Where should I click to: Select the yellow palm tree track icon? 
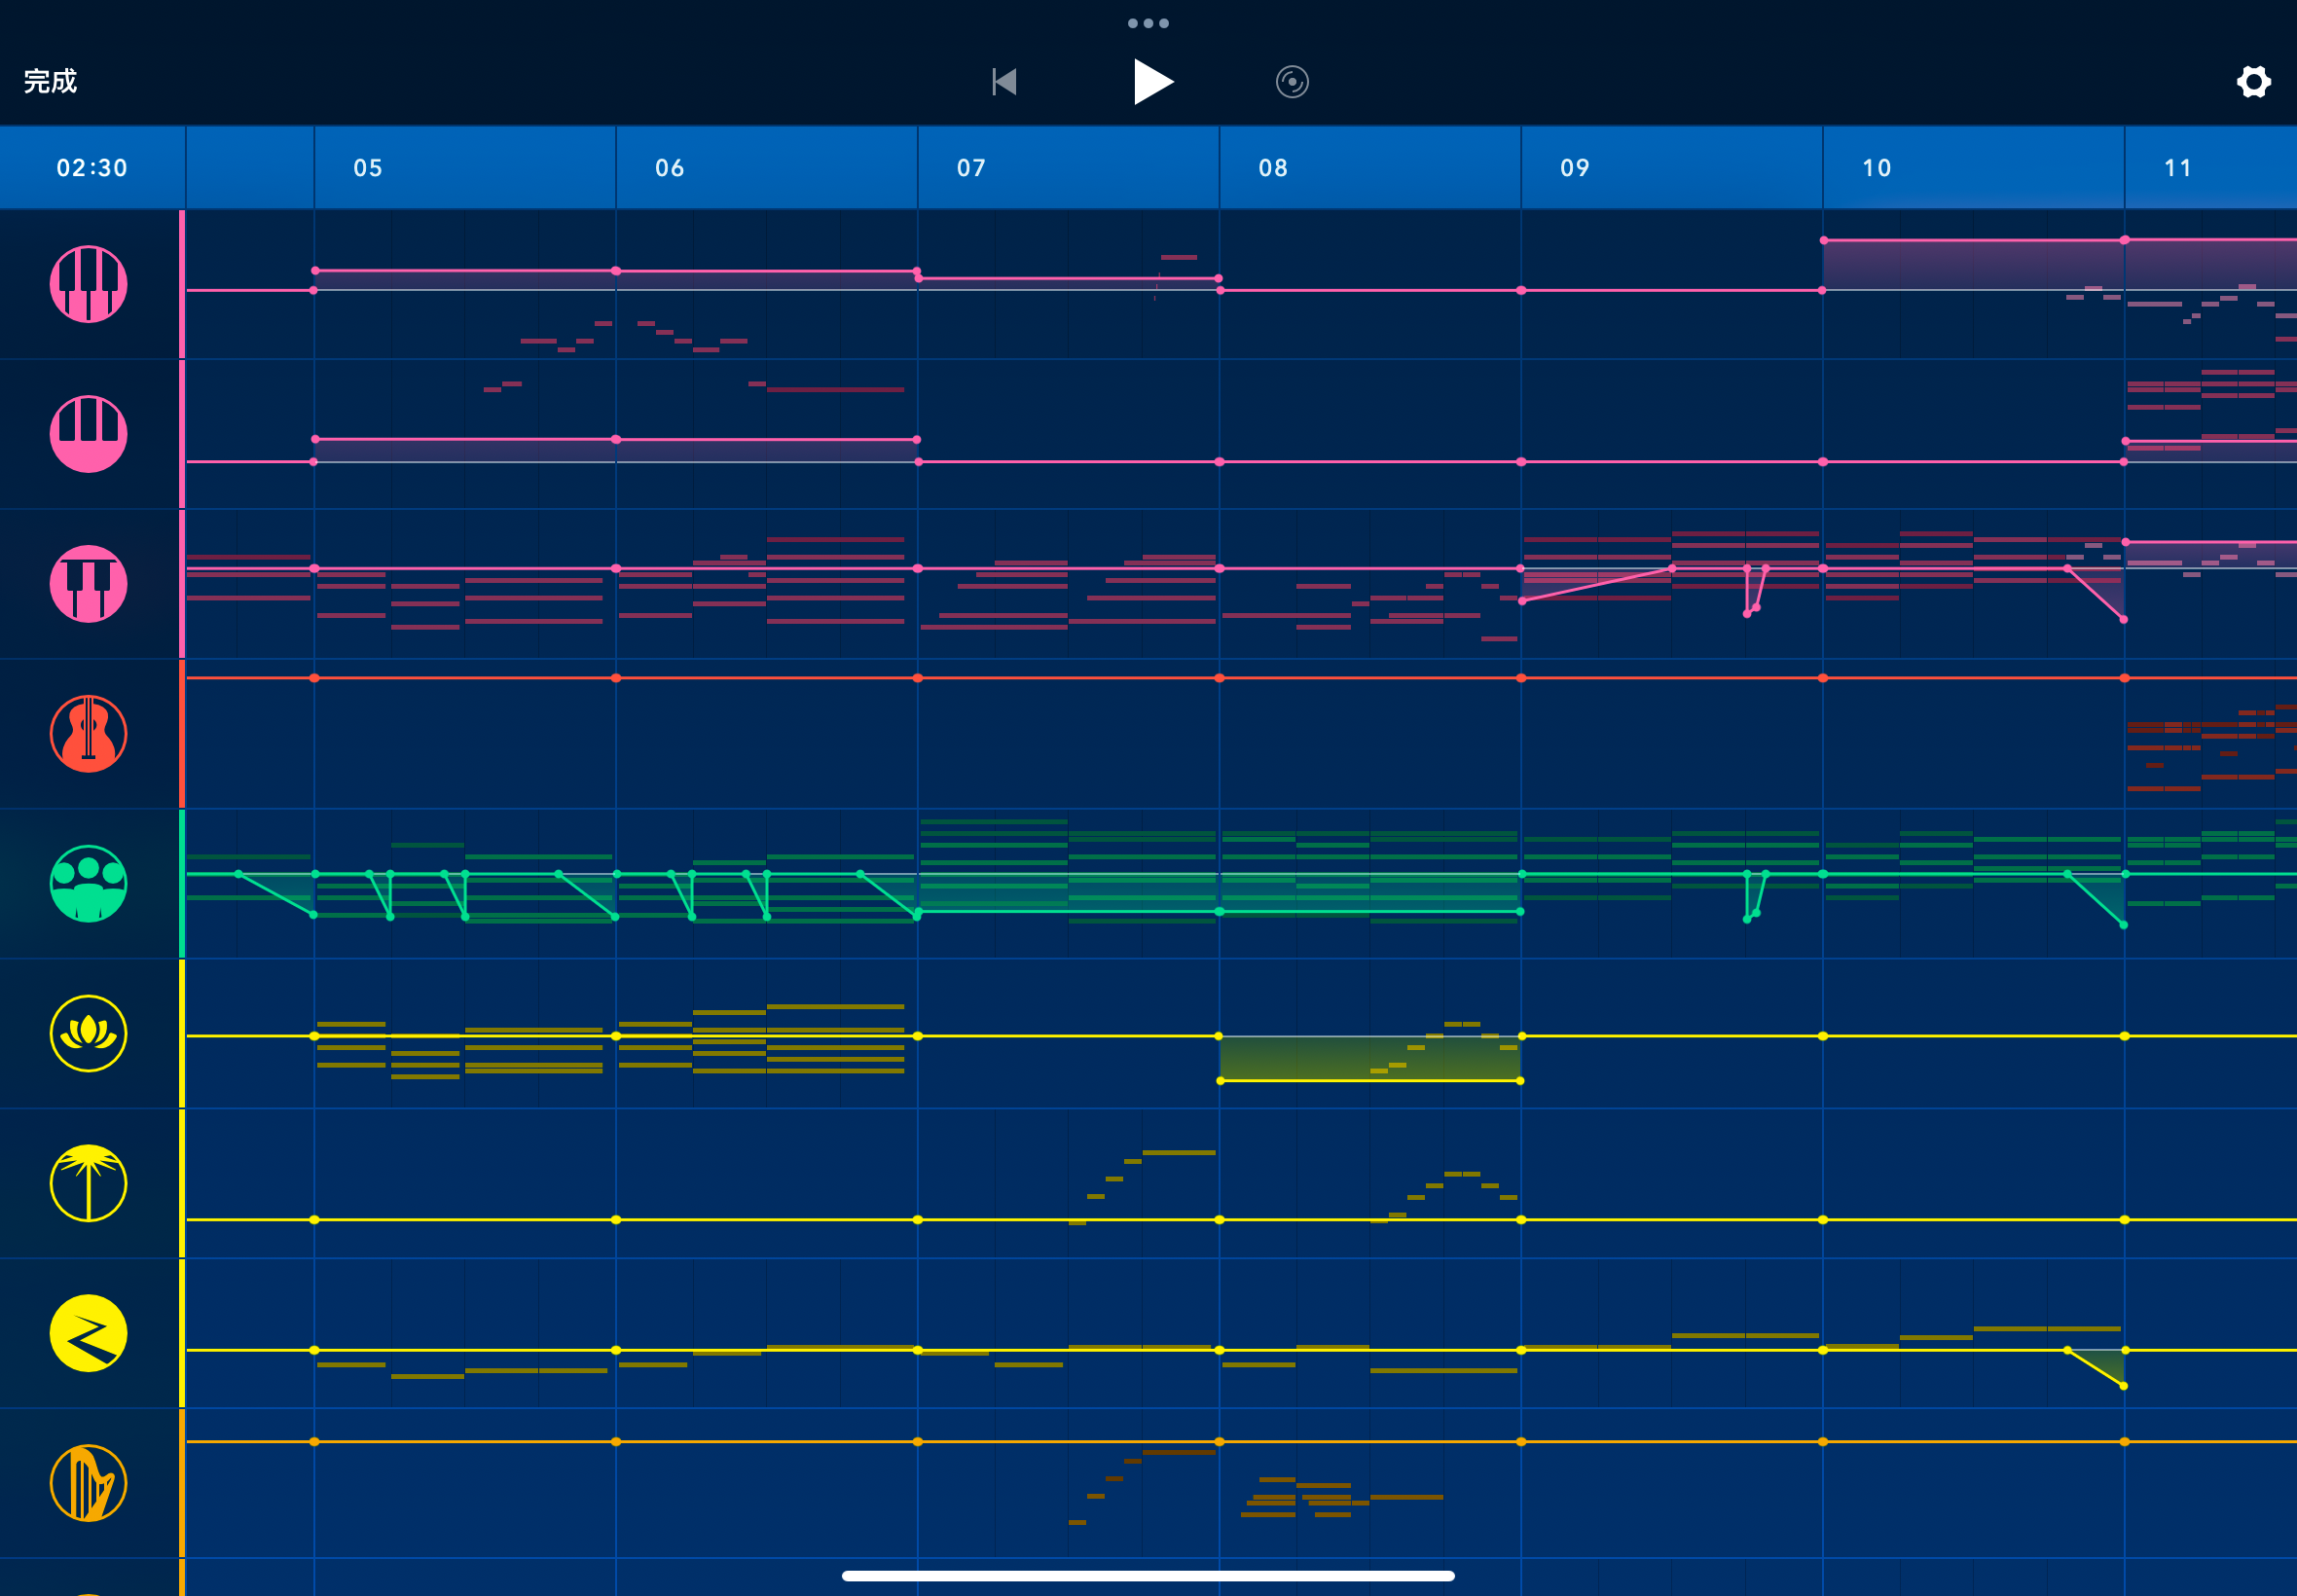[x=89, y=1184]
